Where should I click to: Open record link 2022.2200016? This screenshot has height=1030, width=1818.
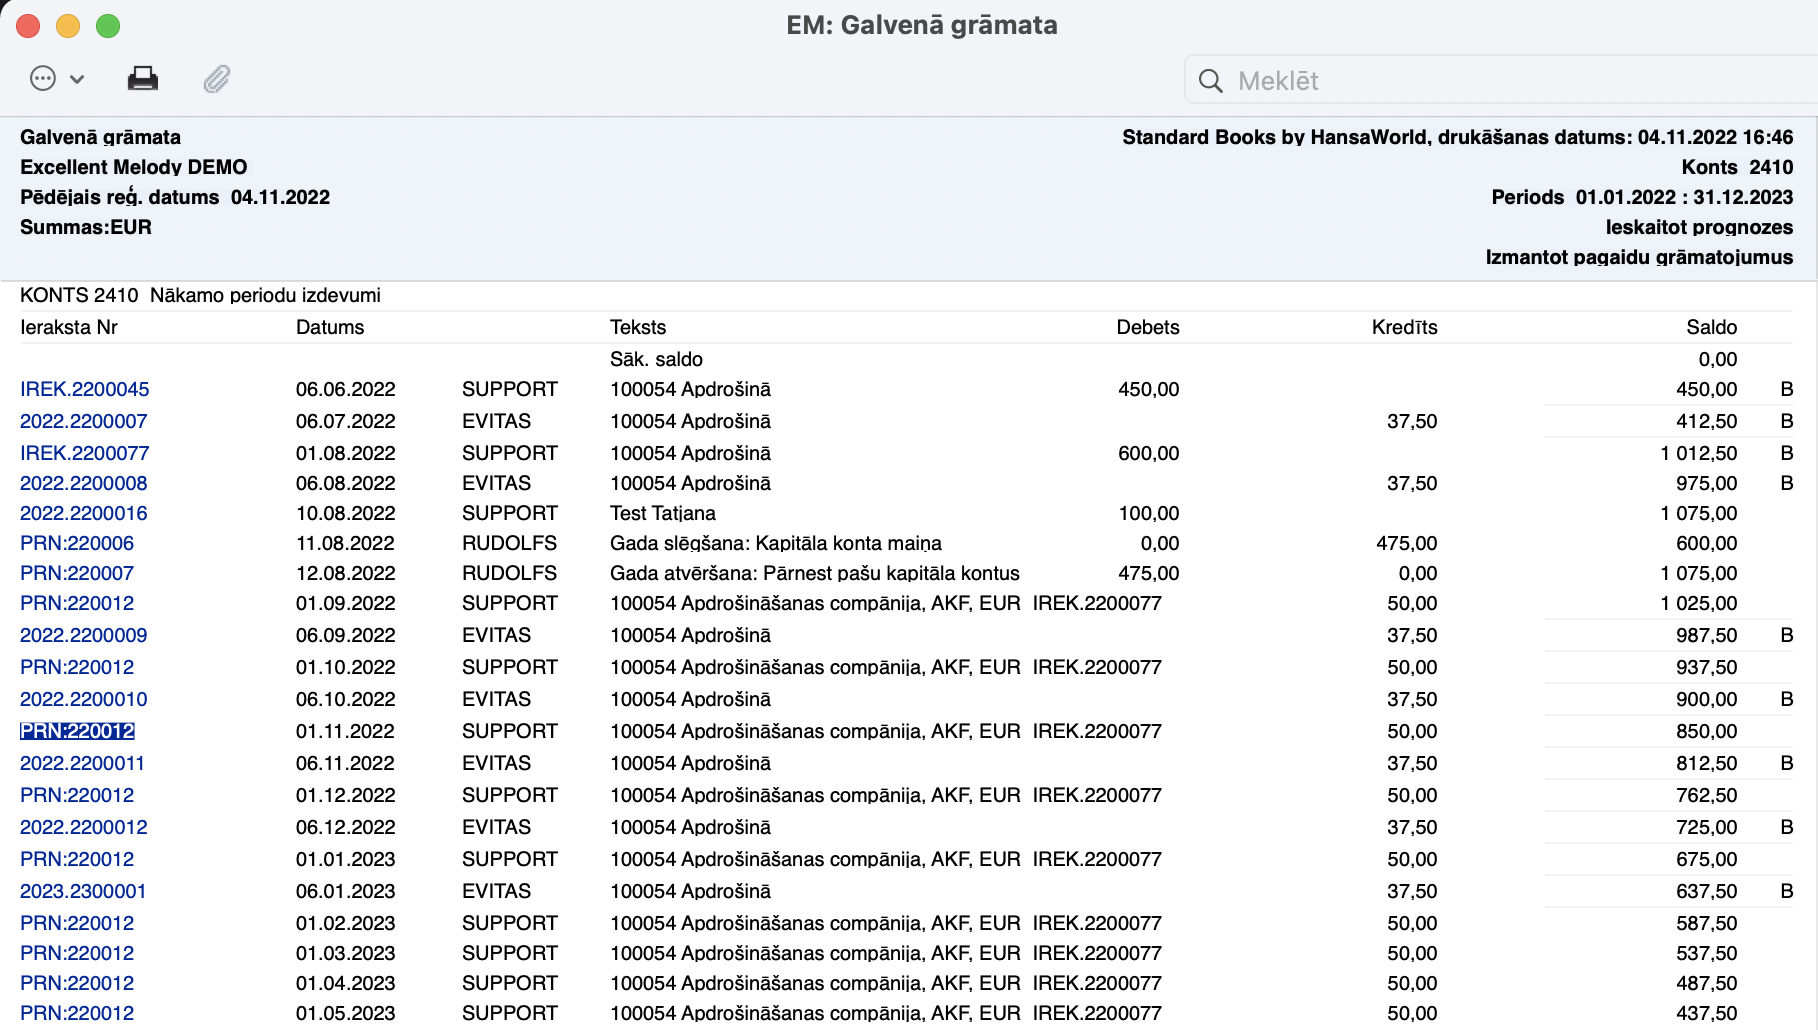click(84, 513)
